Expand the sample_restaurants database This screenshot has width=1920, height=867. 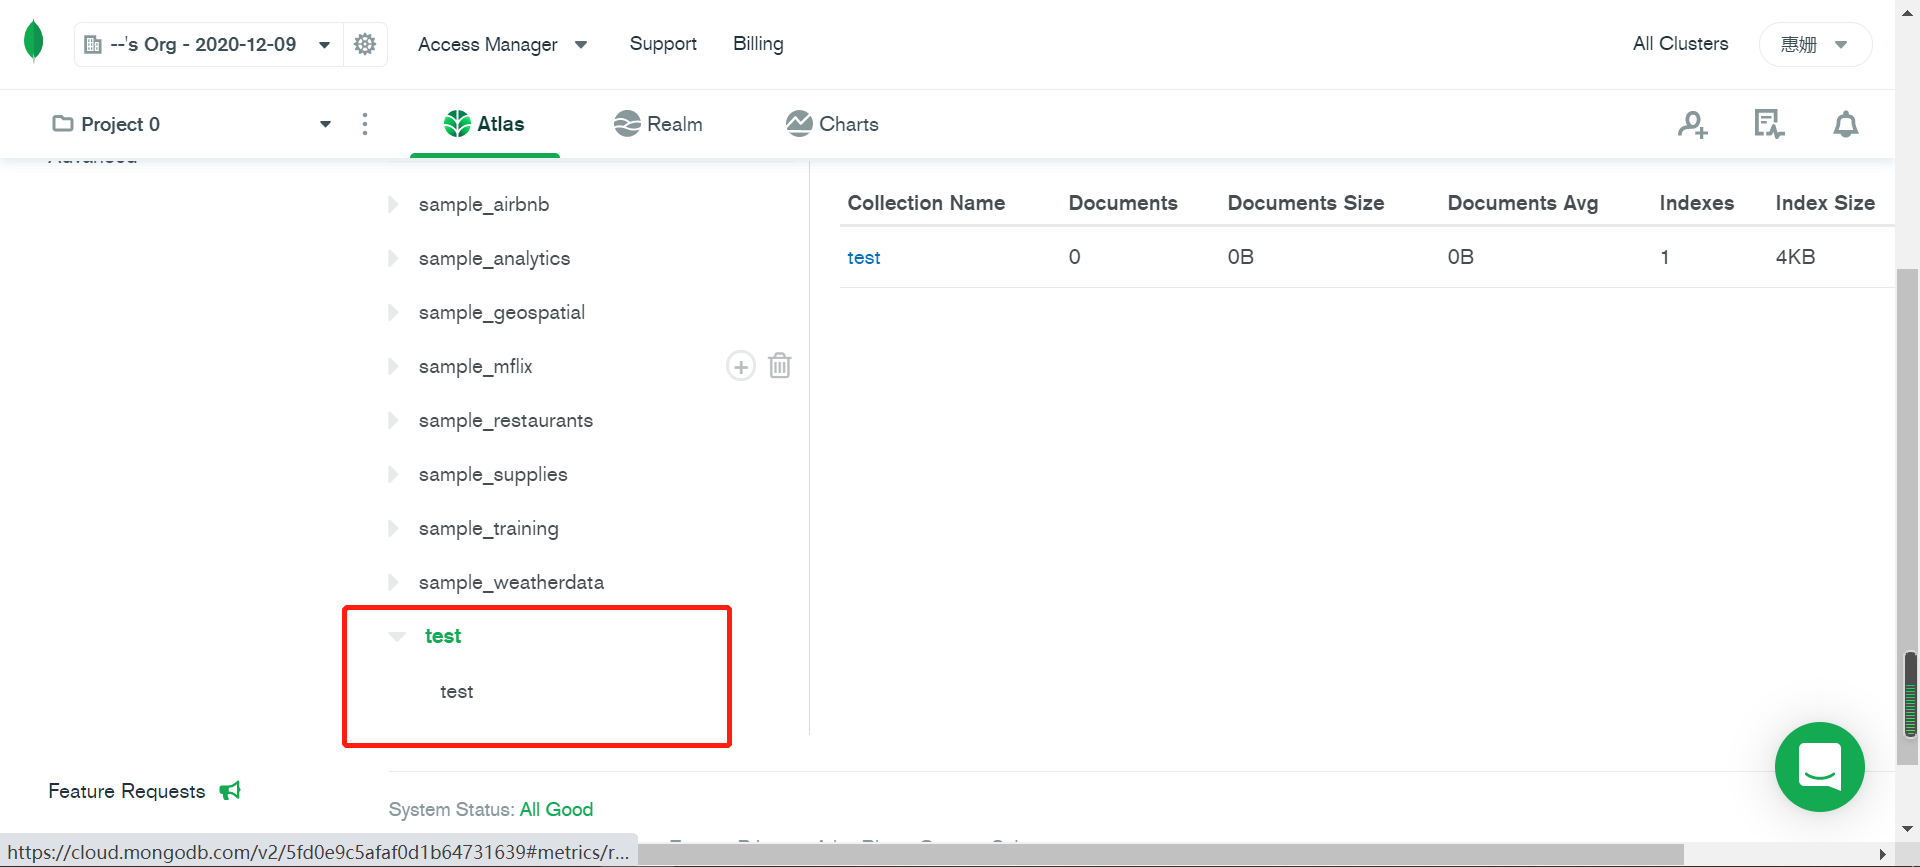coord(393,420)
